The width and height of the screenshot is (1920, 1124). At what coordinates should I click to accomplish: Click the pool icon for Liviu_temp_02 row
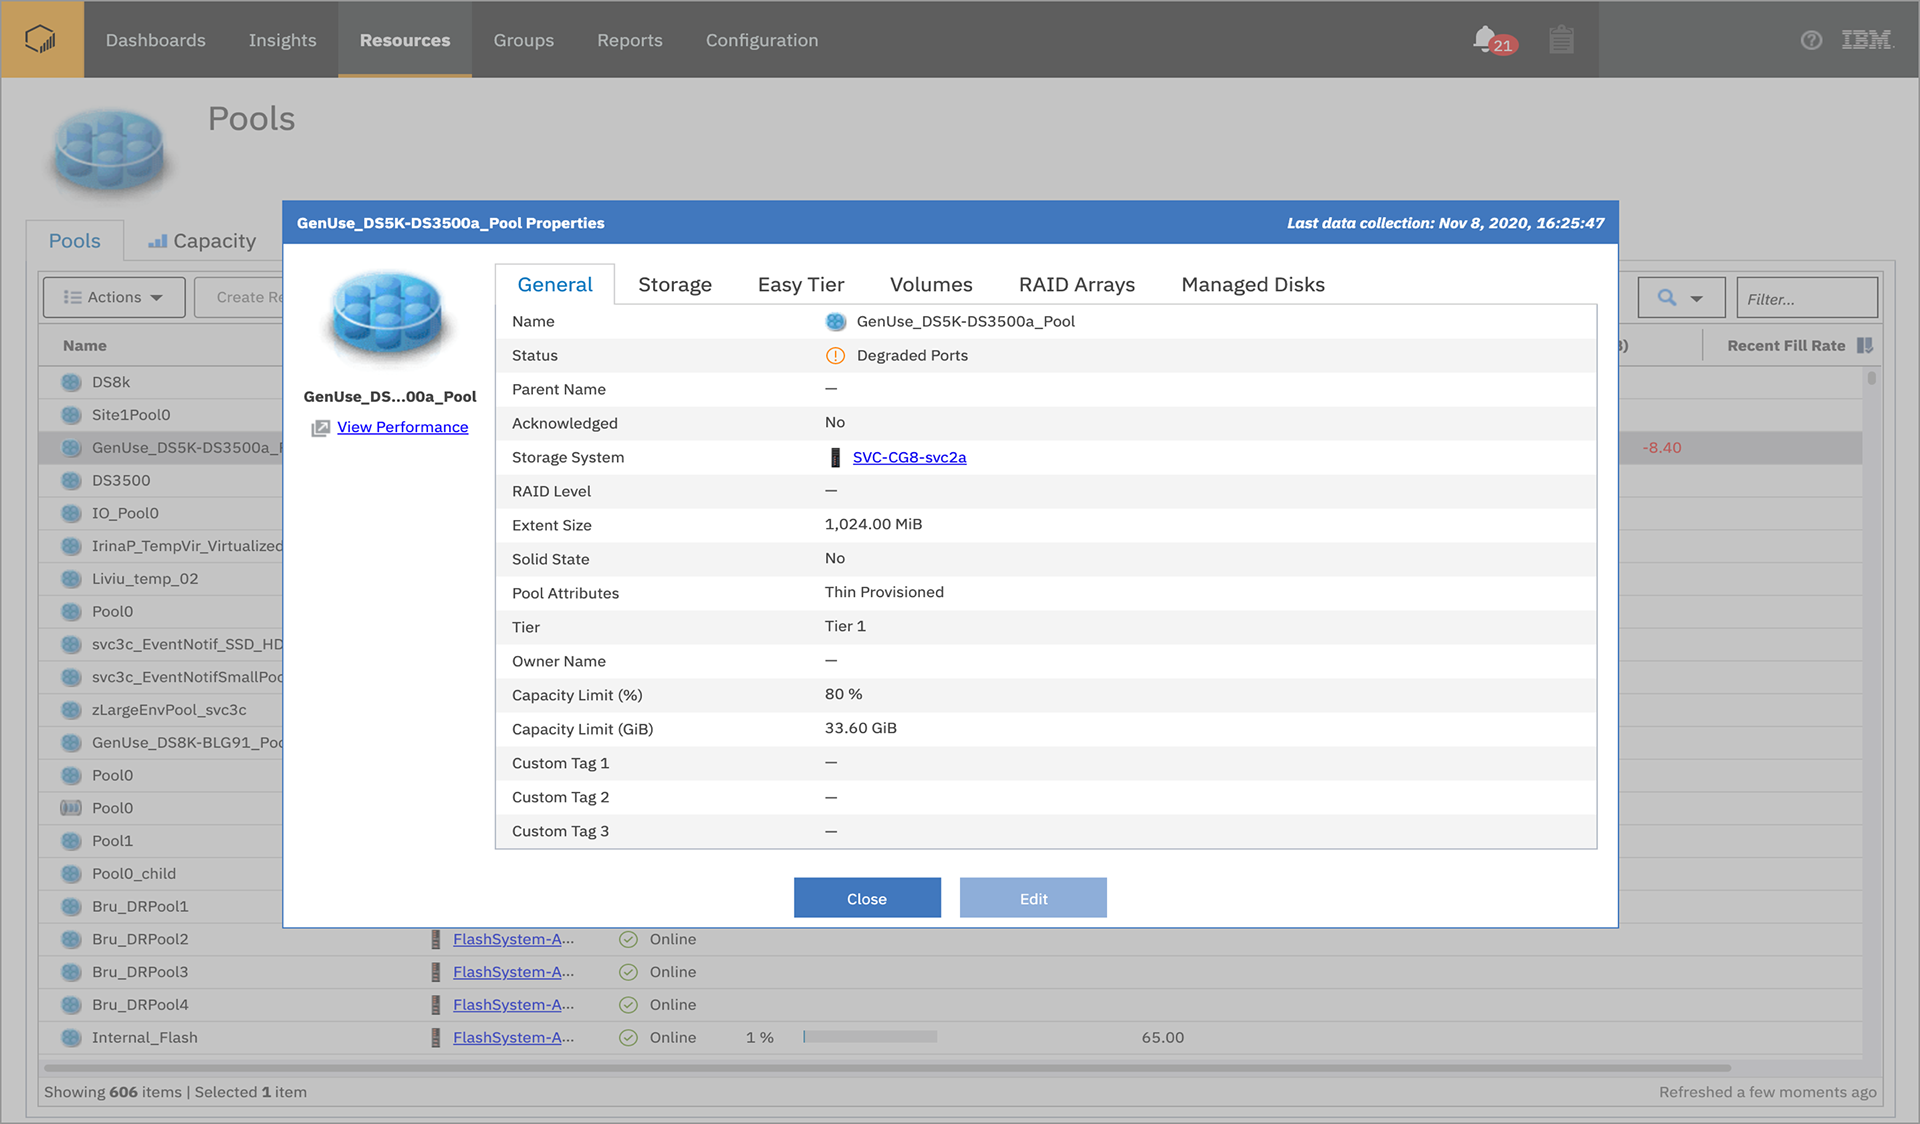71,579
